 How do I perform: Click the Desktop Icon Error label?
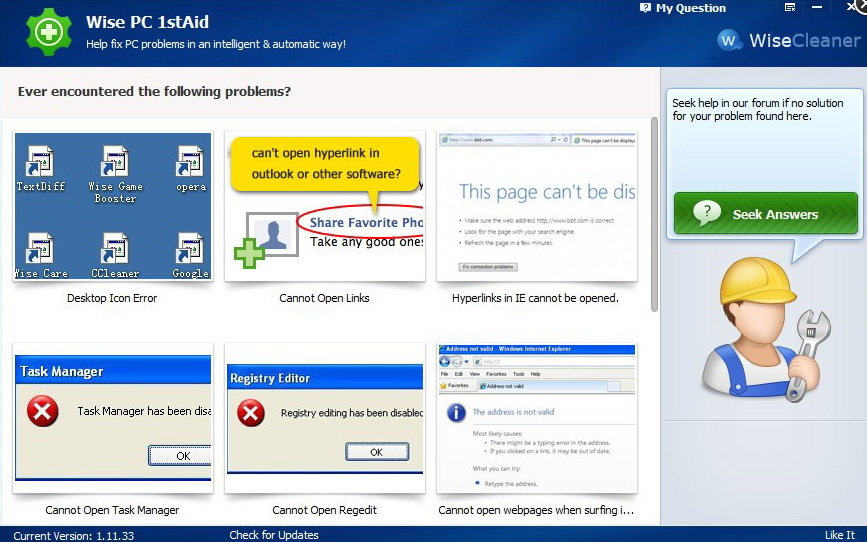pos(112,298)
